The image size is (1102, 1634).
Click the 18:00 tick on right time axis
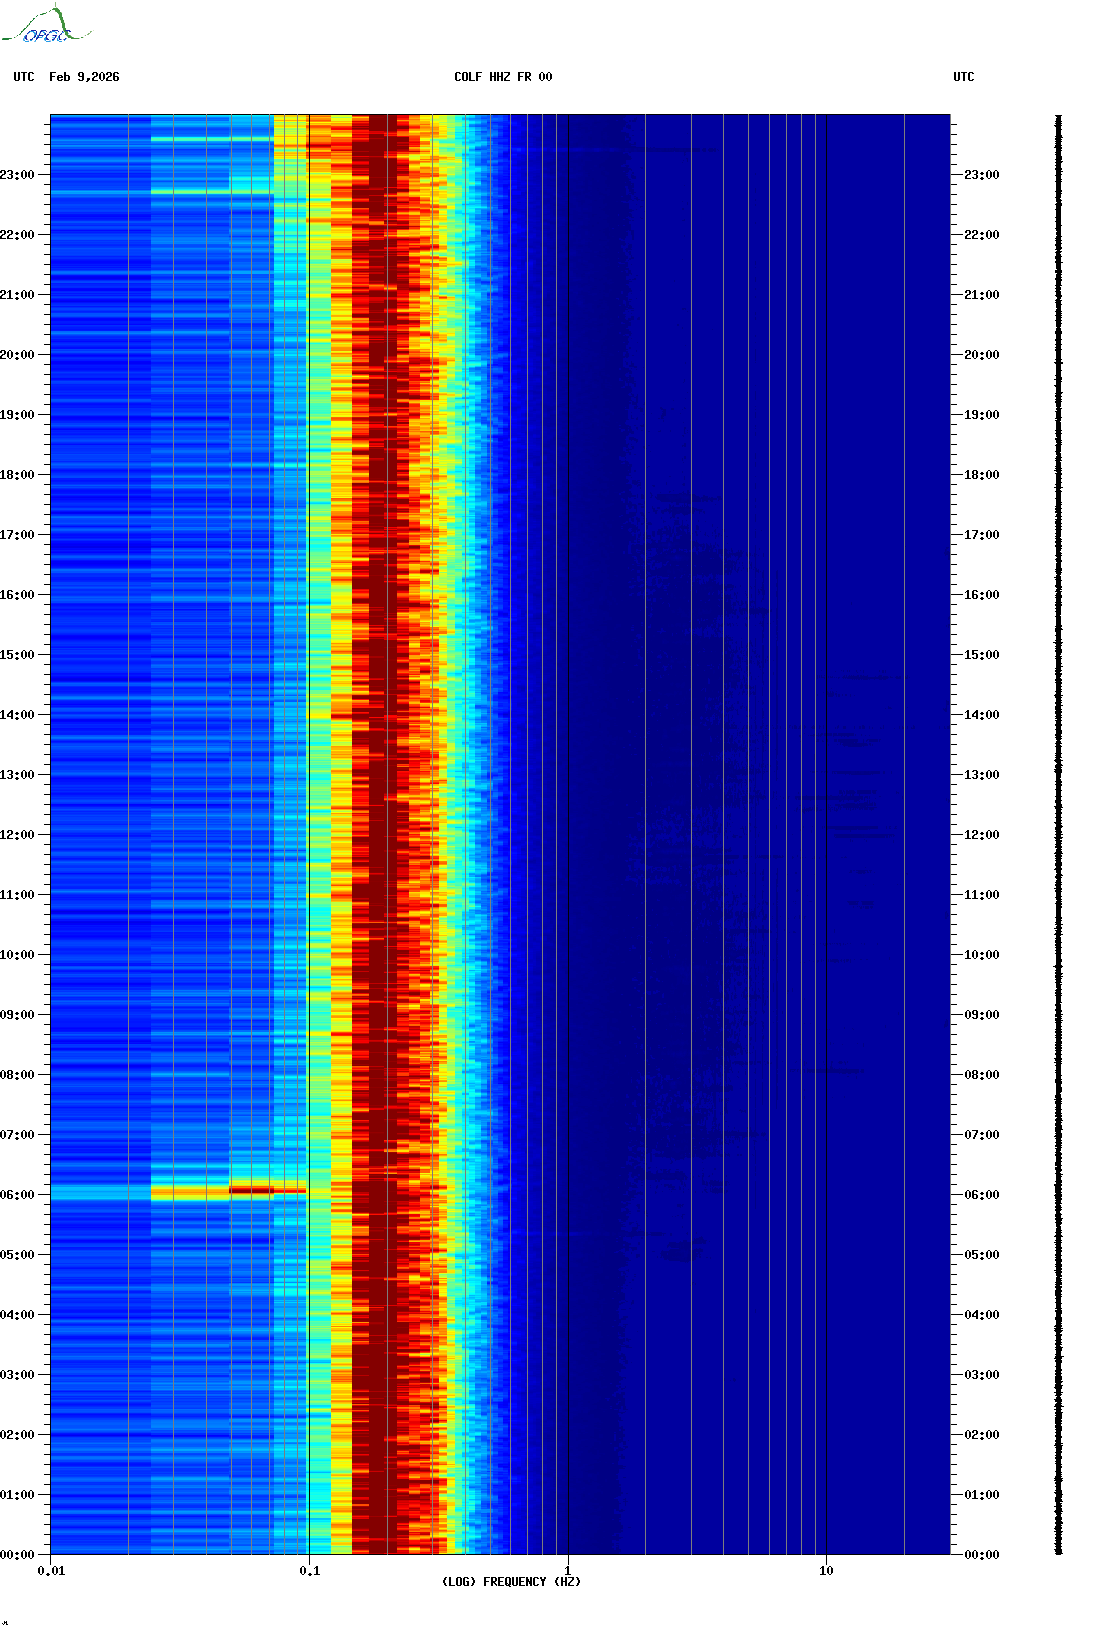[980, 475]
